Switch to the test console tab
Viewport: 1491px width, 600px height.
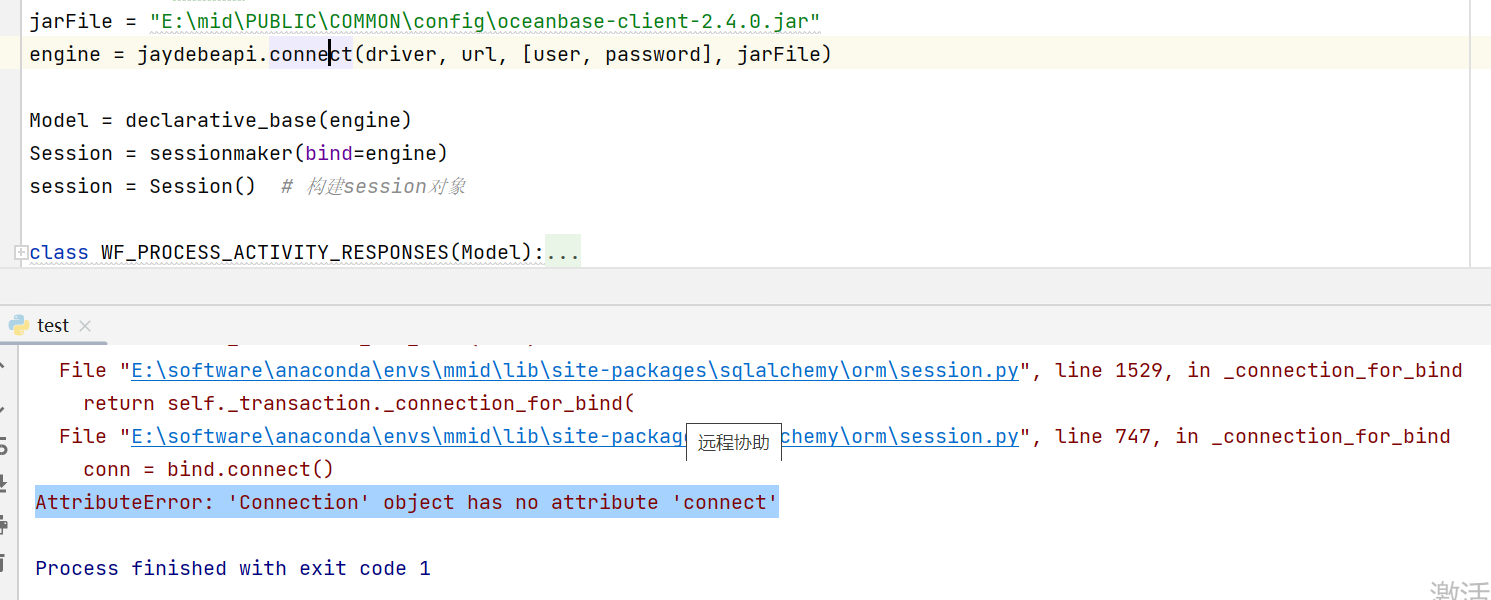[52, 324]
